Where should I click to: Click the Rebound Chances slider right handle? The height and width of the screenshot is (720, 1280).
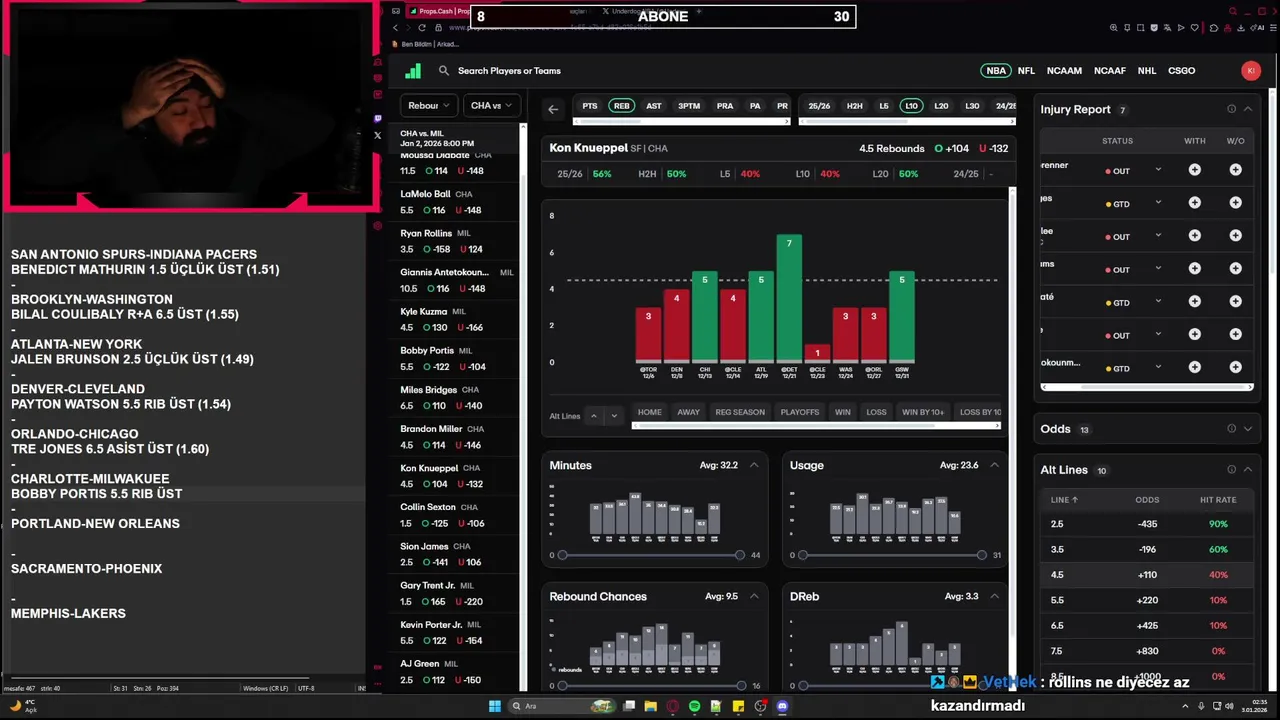tap(740, 686)
